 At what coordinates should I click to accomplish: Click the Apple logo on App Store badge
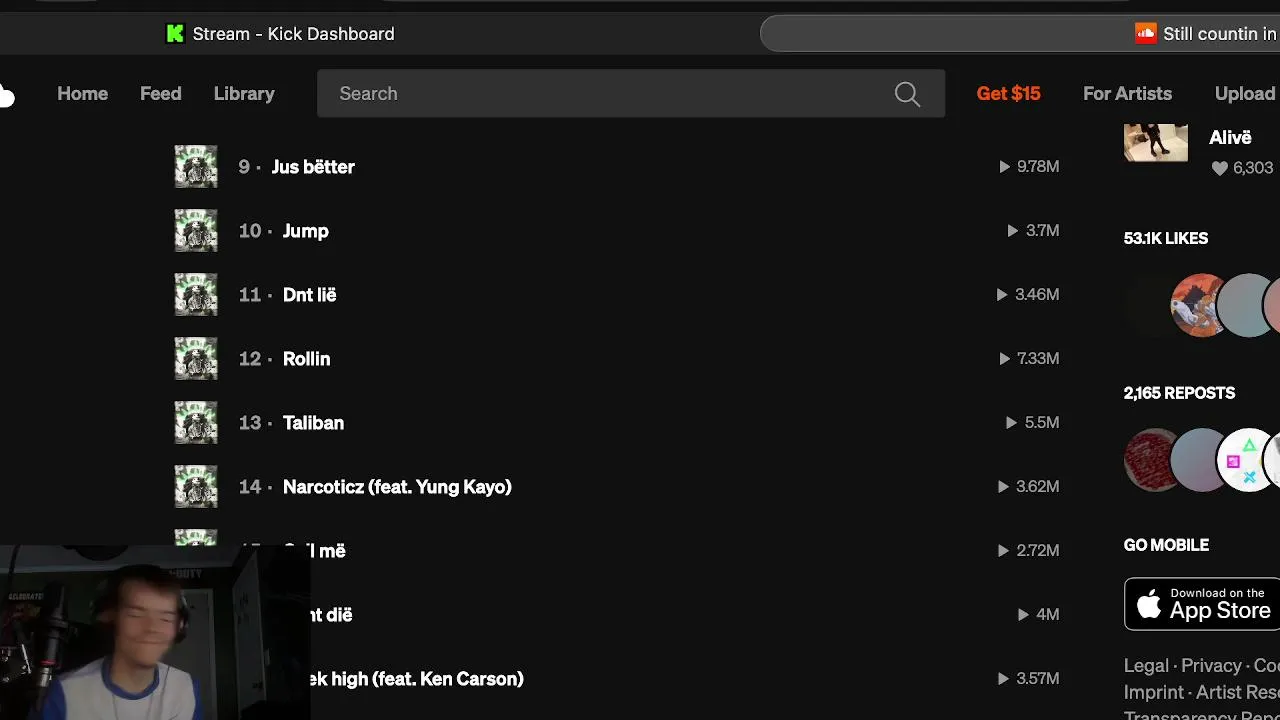point(1150,604)
